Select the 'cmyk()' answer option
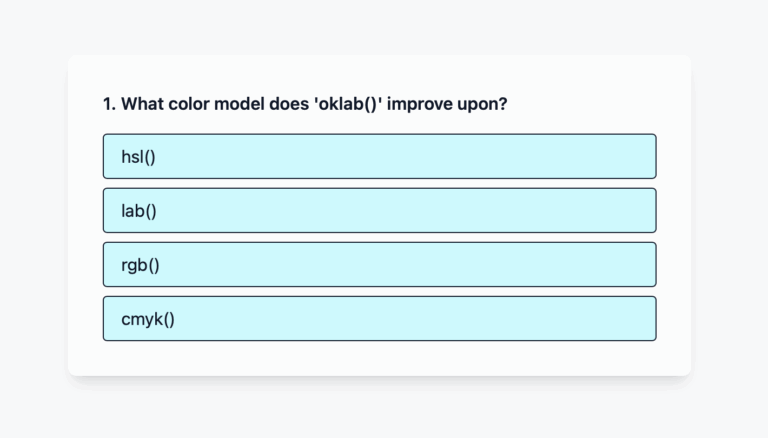This screenshot has height=438, width=768. point(379,318)
